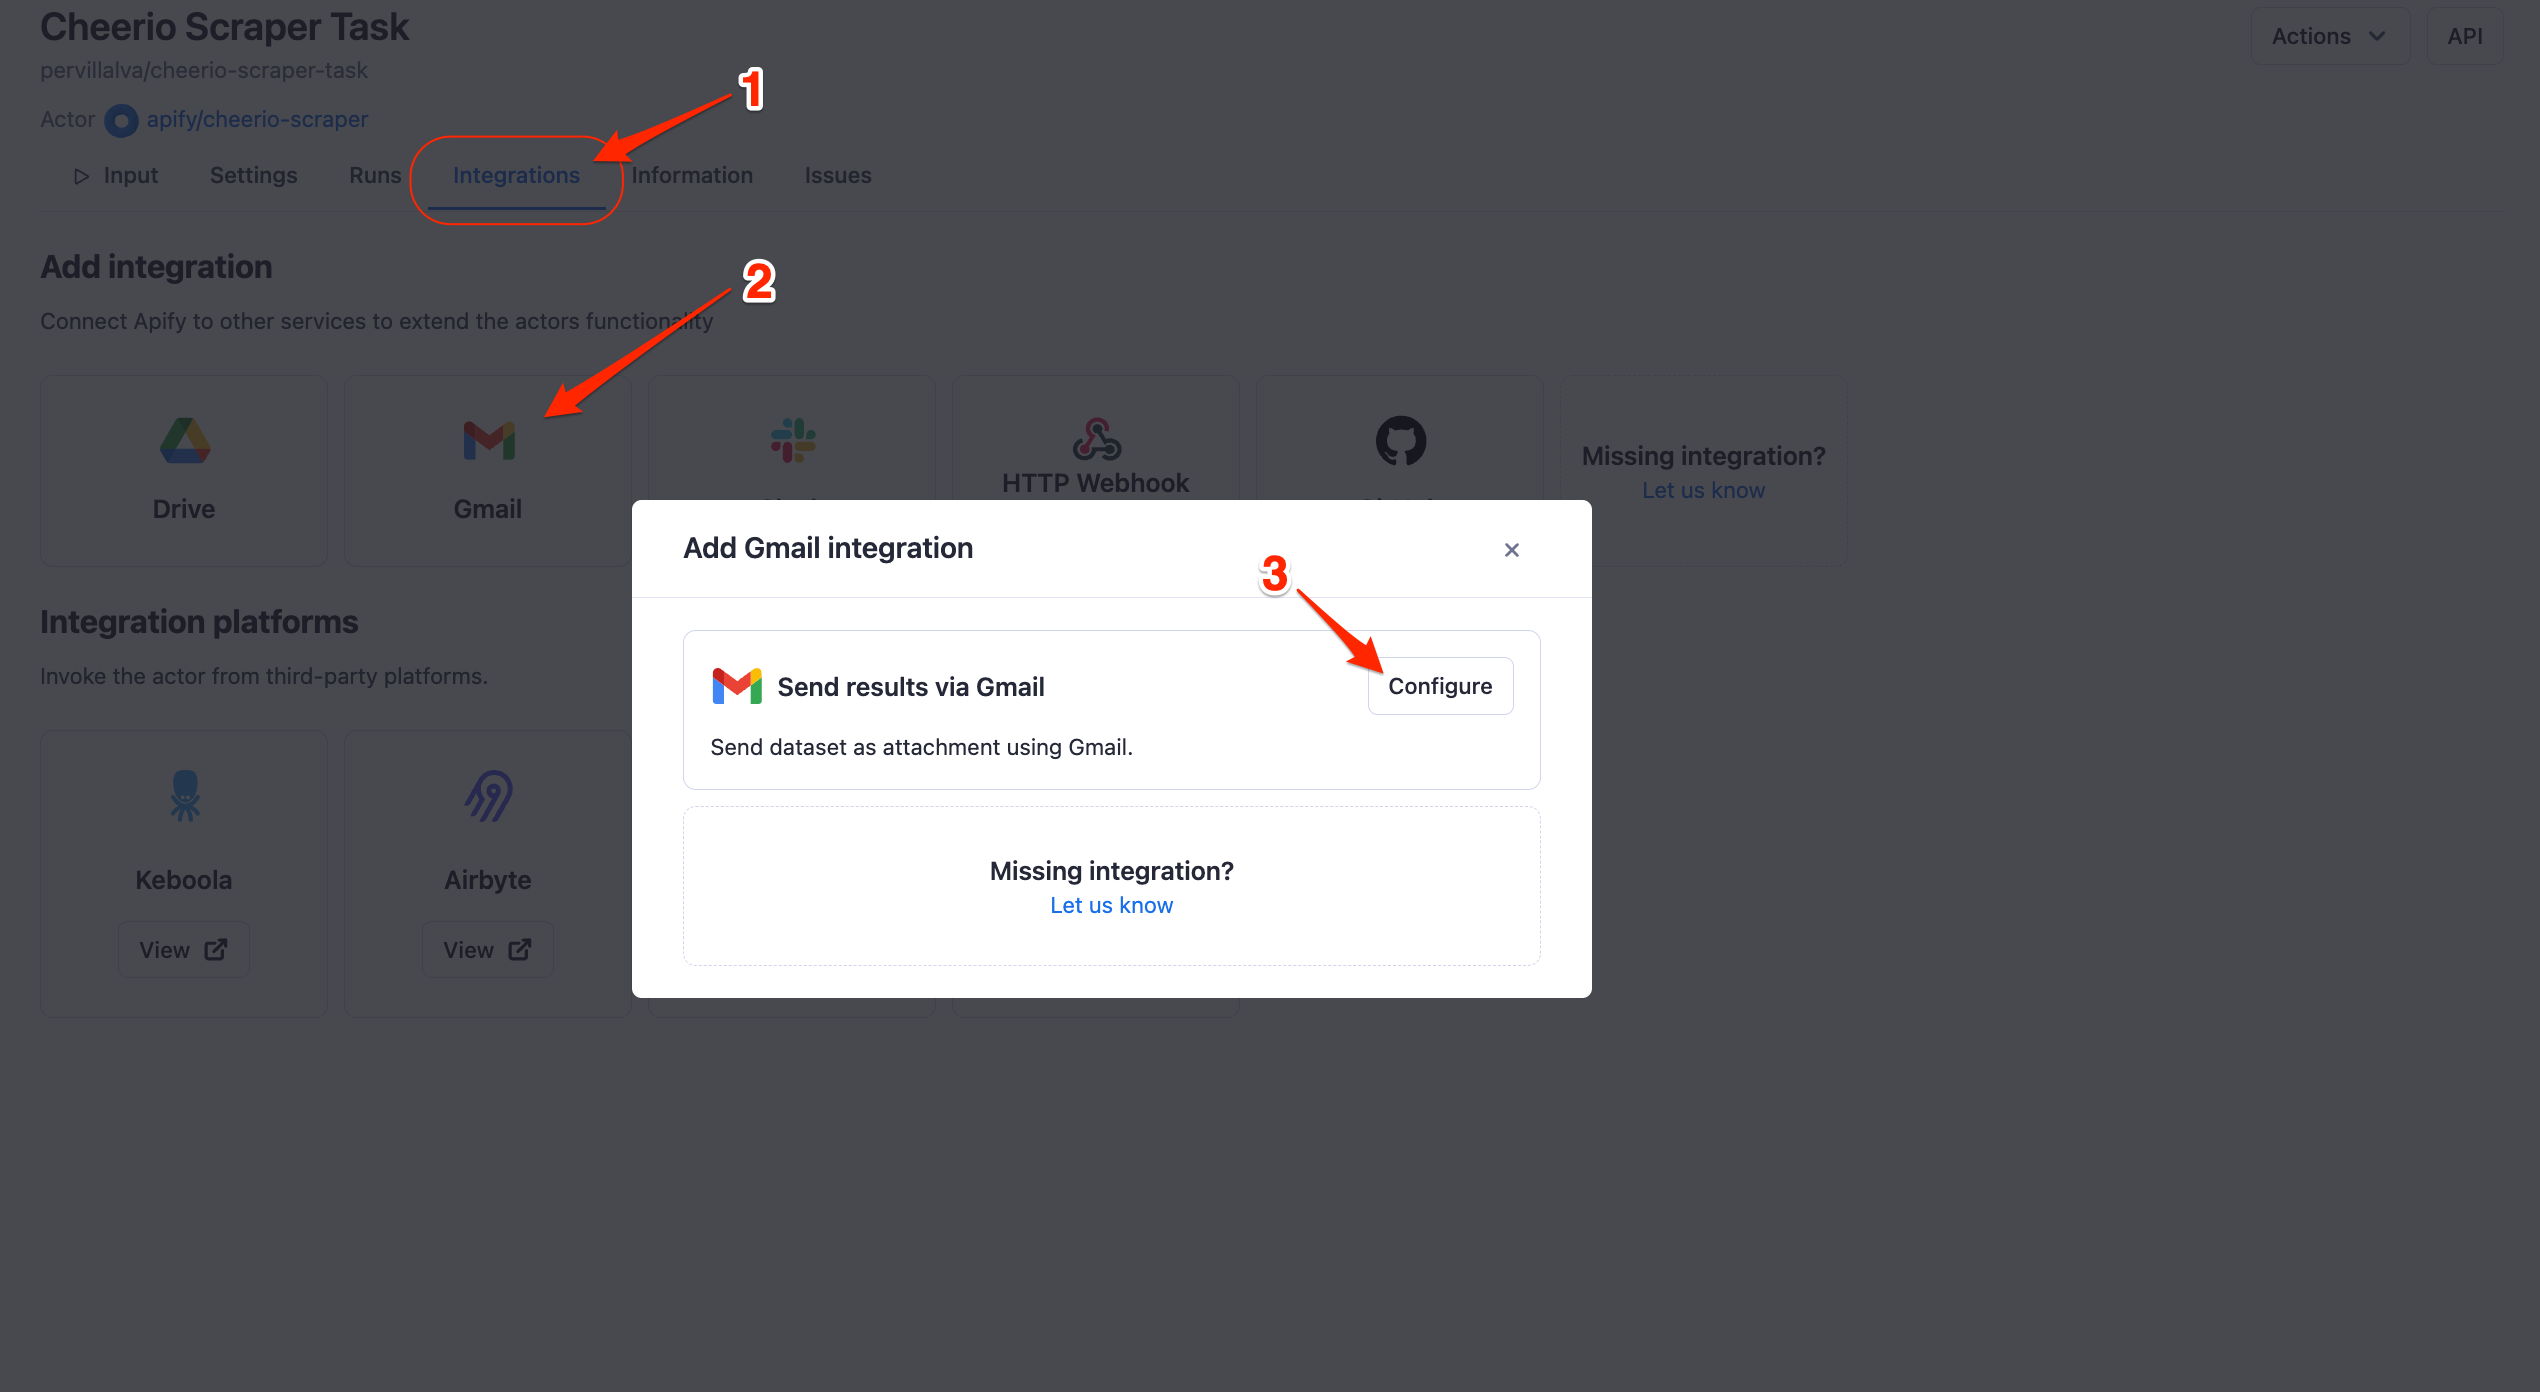This screenshot has height=1392, width=2540.
Task: Click the View link for Airbyte
Action: (x=487, y=950)
